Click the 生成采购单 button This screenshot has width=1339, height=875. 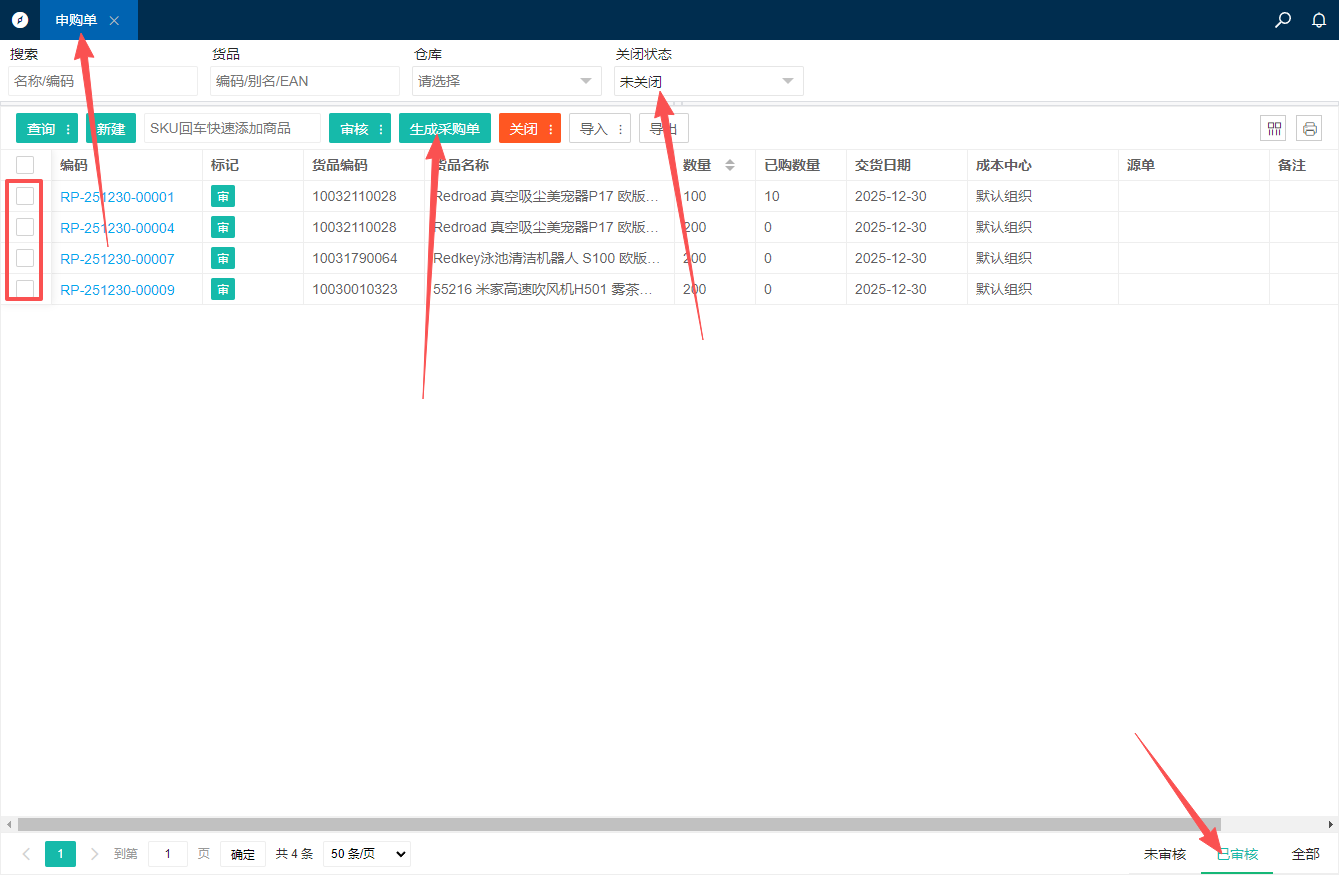[x=444, y=129]
